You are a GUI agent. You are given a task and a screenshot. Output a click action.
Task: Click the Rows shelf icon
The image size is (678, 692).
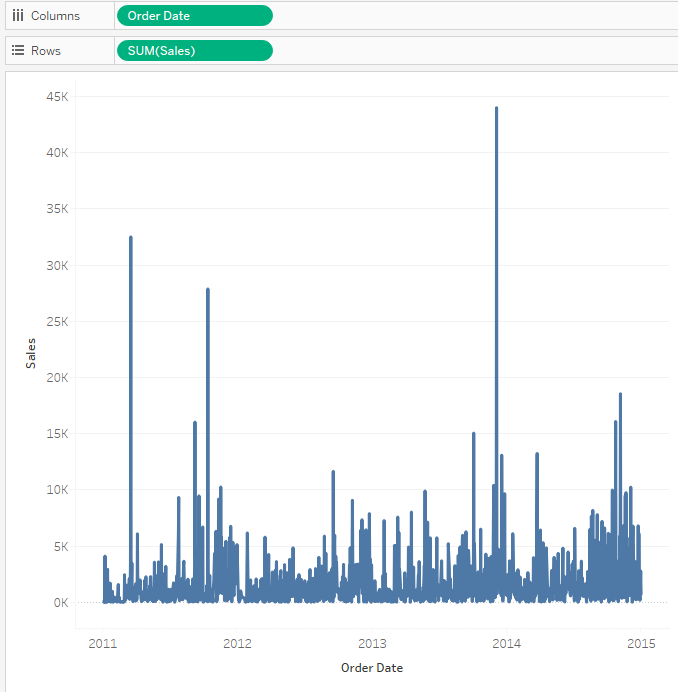[17, 51]
